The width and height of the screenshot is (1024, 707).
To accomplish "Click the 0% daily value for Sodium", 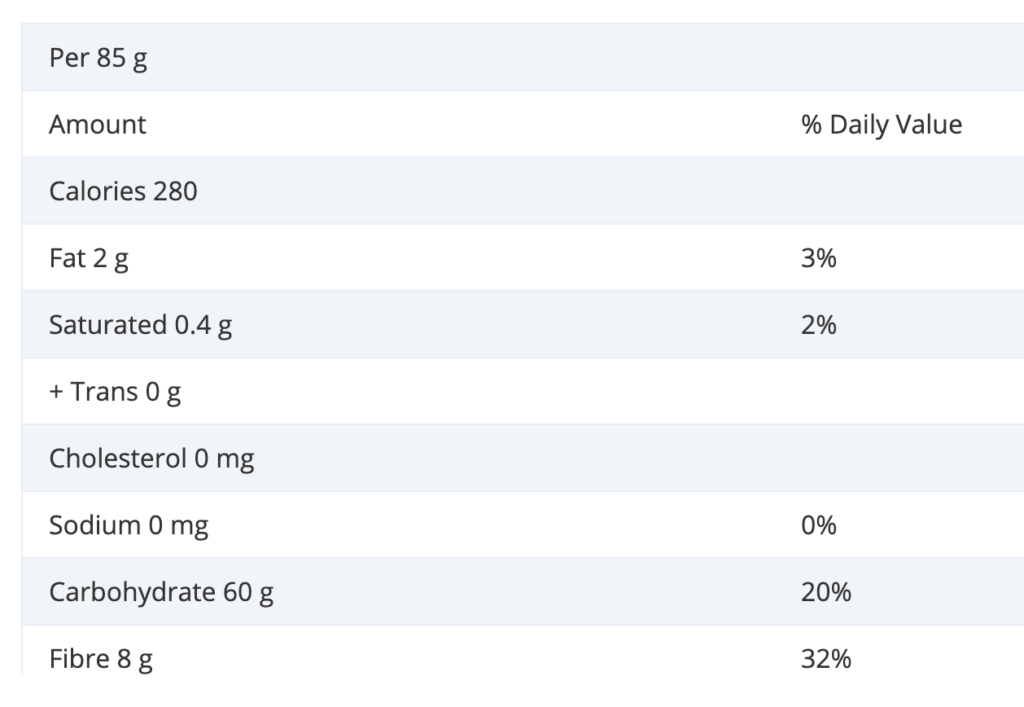I will [x=818, y=526].
